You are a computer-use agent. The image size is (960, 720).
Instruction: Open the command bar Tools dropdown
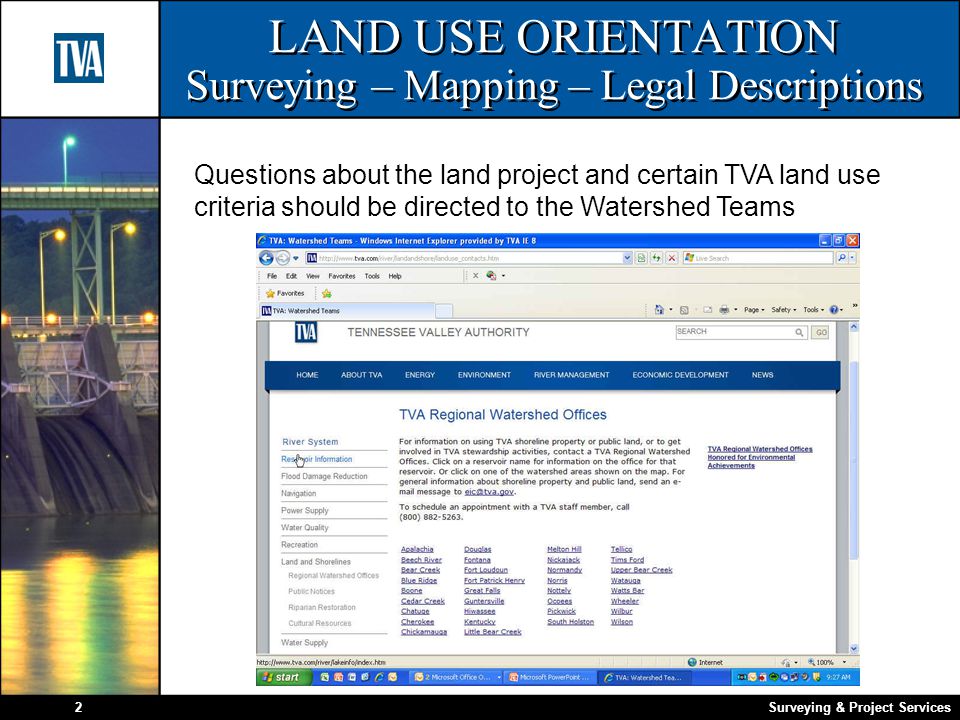pos(813,310)
